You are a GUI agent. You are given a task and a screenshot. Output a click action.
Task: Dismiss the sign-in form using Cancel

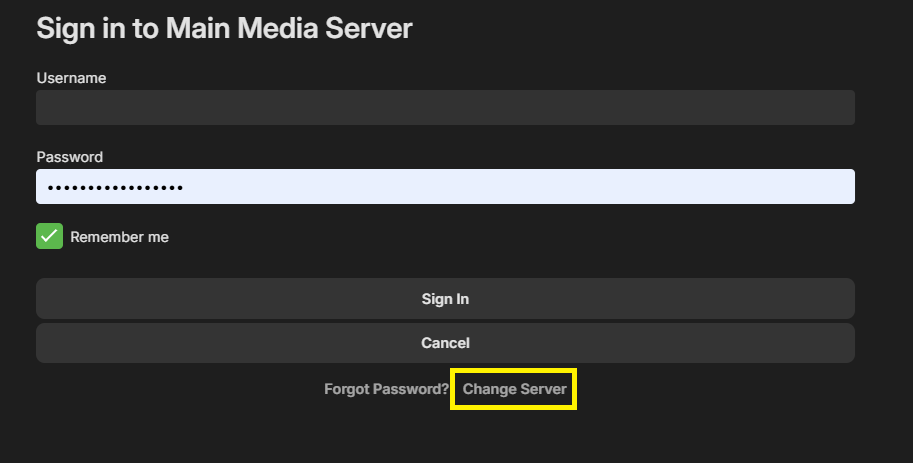point(445,343)
